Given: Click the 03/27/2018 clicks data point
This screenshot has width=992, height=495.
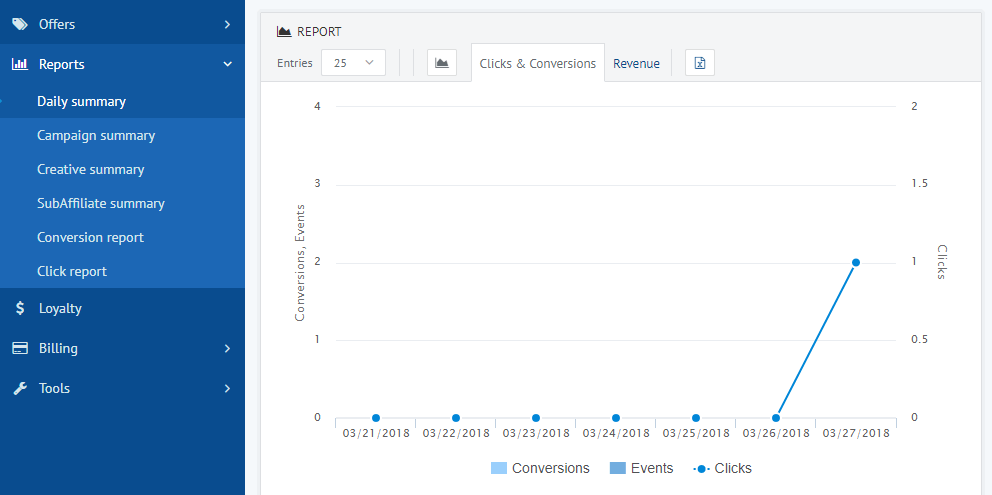Looking at the screenshot, I should coord(856,262).
